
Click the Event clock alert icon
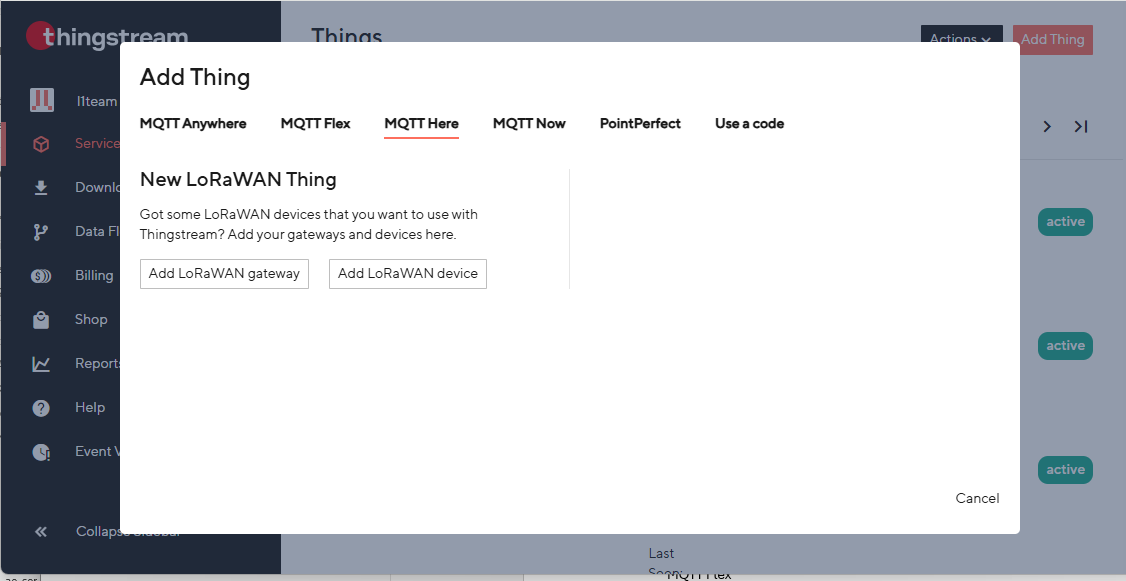click(x=41, y=452)
